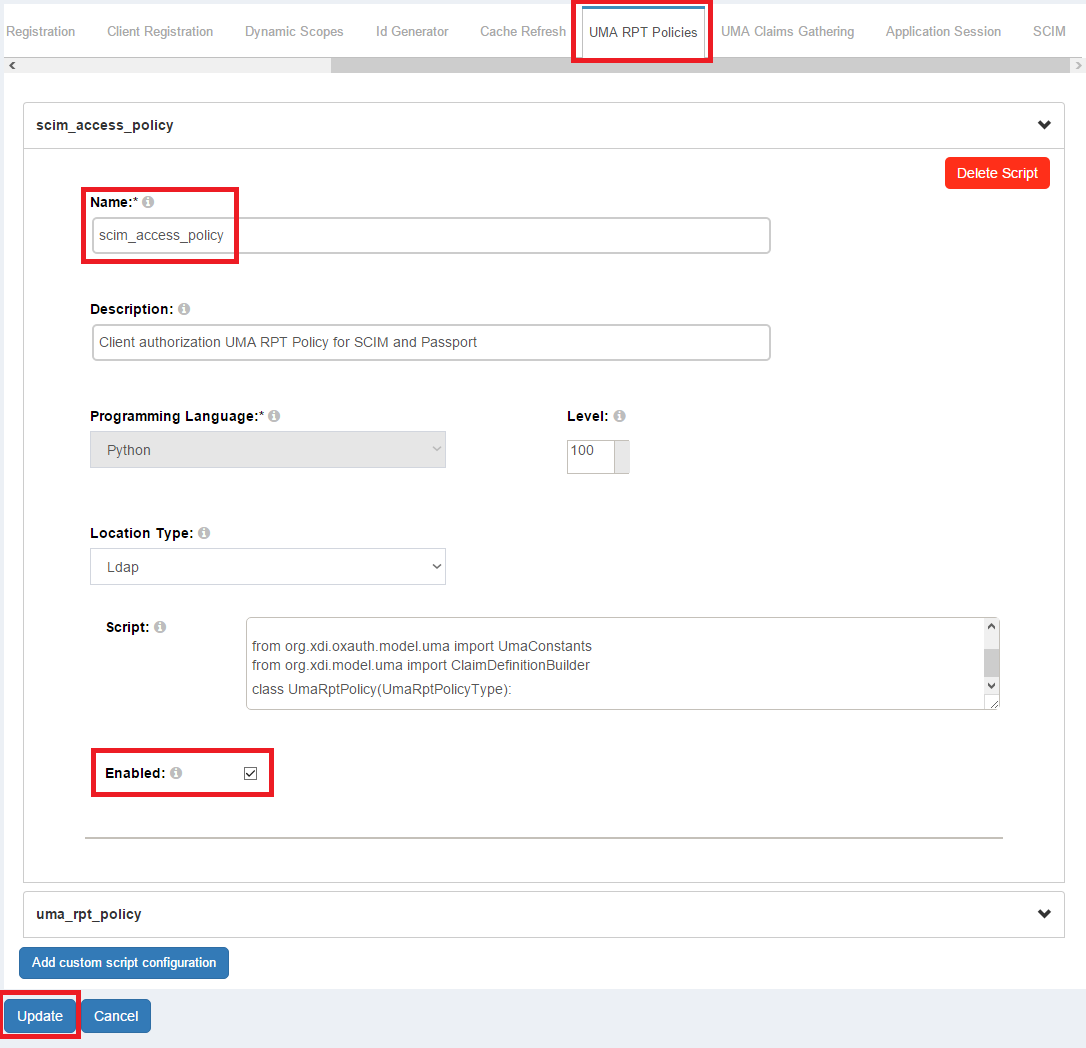Collapse the scim_access_policy section chevron
The width and height of the screenshot is (1086, 1048).
click(x=1044, y=125)
